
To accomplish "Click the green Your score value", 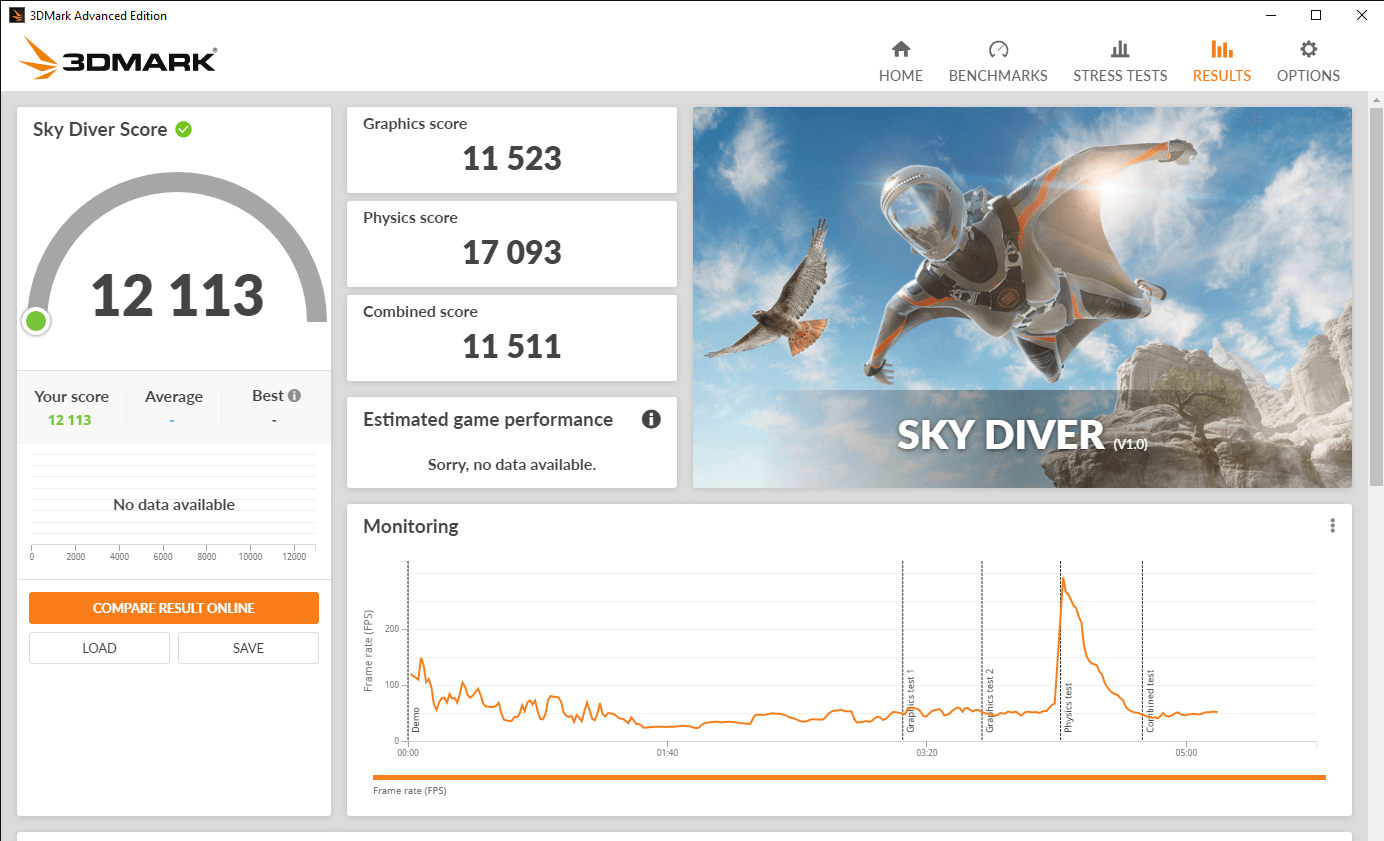I will 70,420.
